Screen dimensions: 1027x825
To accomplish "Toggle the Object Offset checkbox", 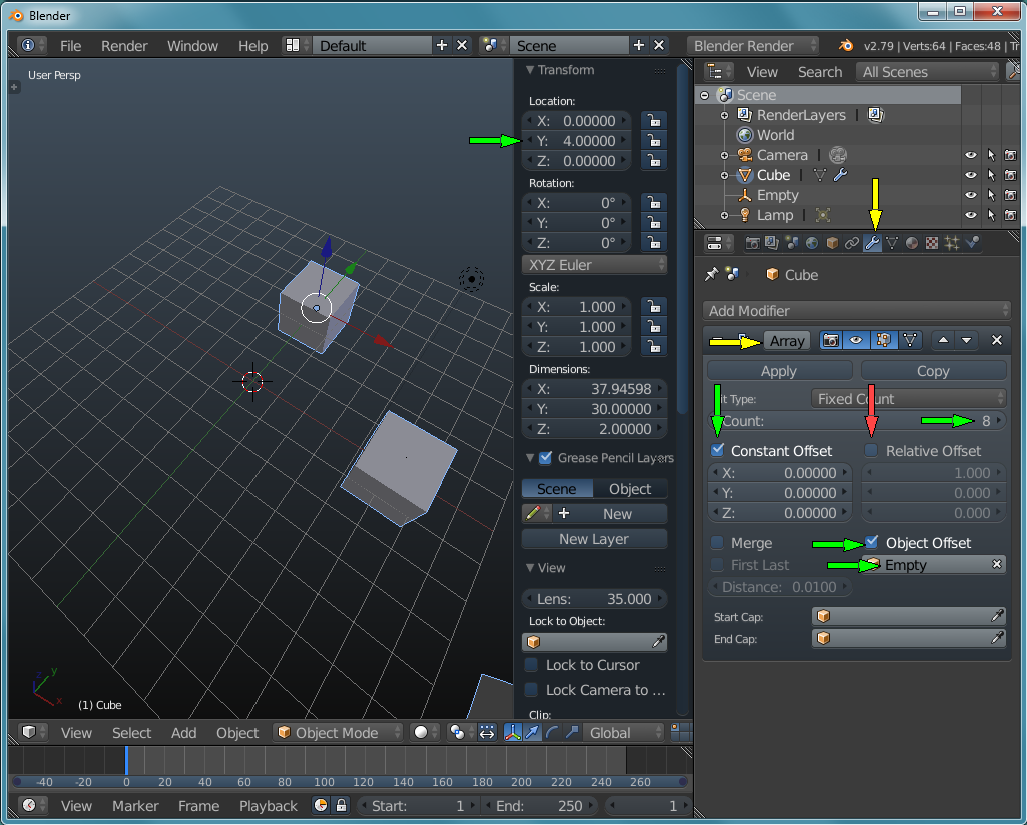I will coord(872,543).
